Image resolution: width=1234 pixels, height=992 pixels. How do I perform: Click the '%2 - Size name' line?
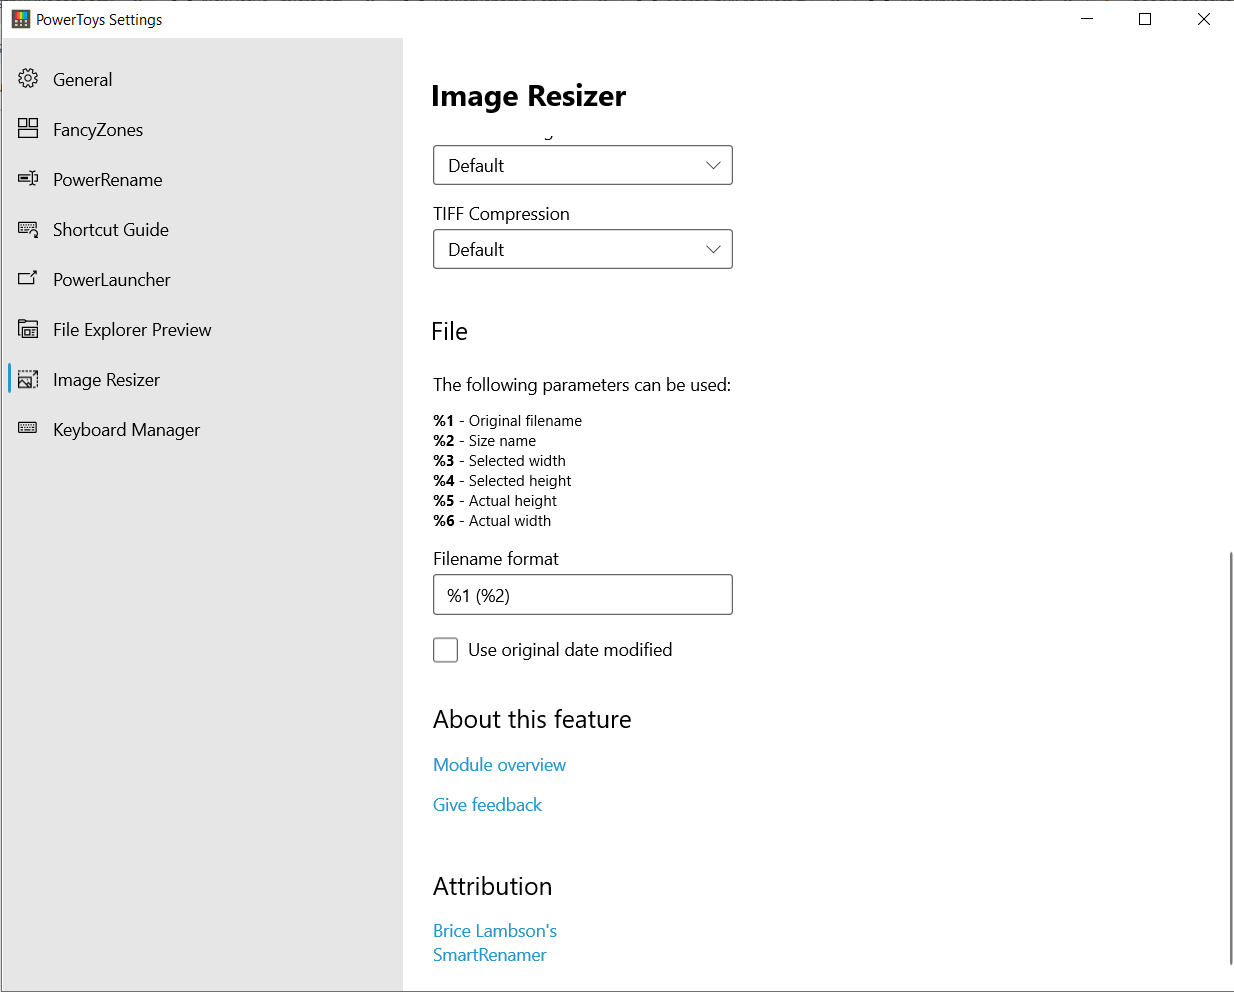pos(484,441)
